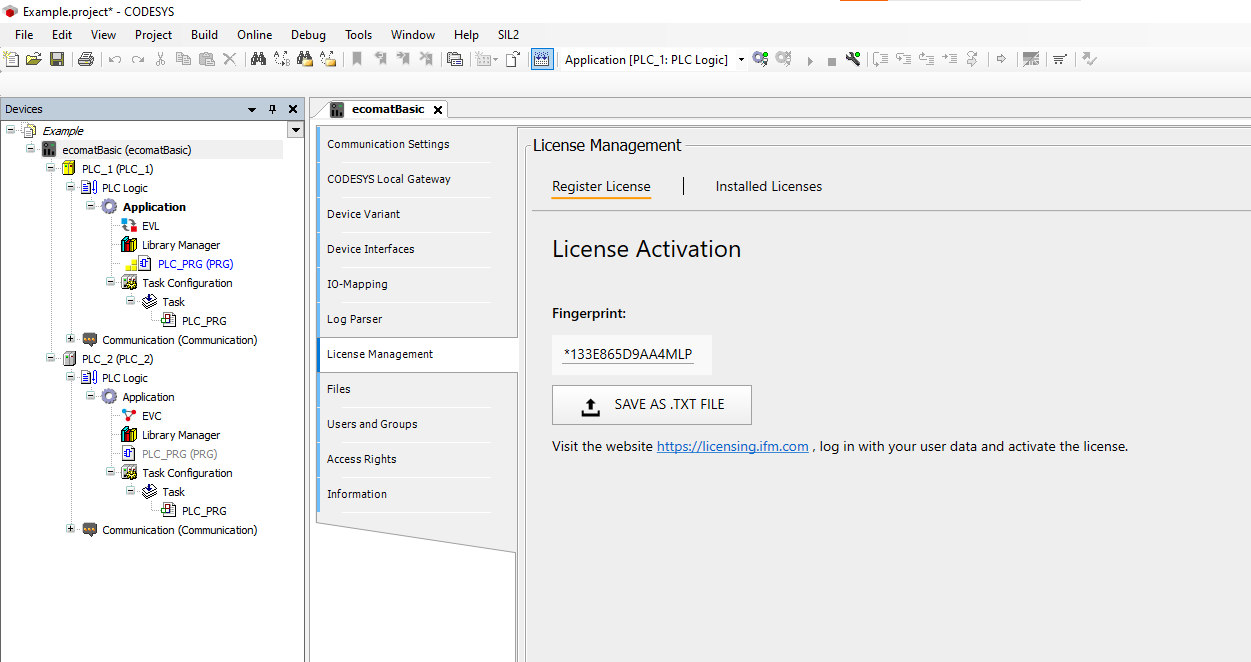Pin the Devices panel with pushpin icon
1251x662 pixels.
pos(272,109)
